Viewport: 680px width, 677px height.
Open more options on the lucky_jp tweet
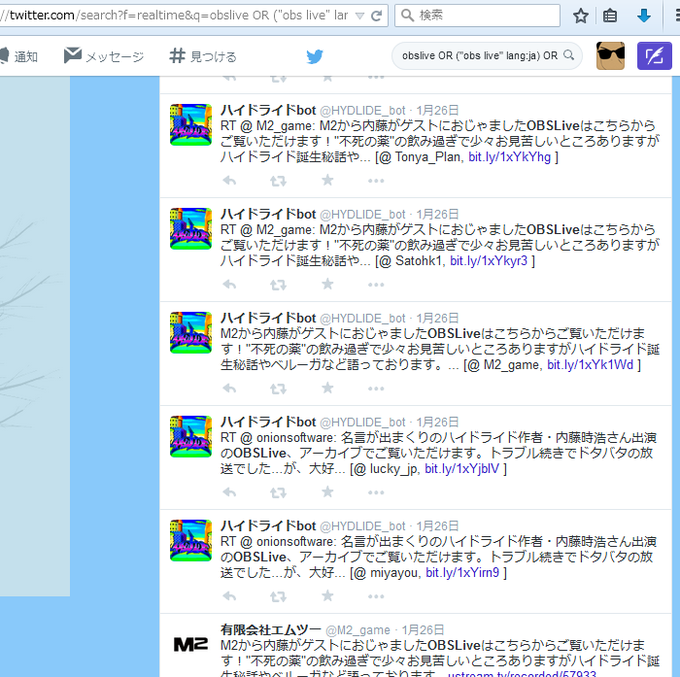(x=376, y=493)
